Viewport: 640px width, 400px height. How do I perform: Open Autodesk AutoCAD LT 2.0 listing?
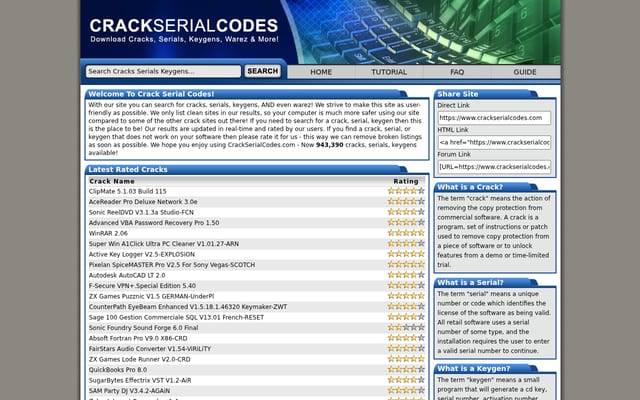point(127,276)
